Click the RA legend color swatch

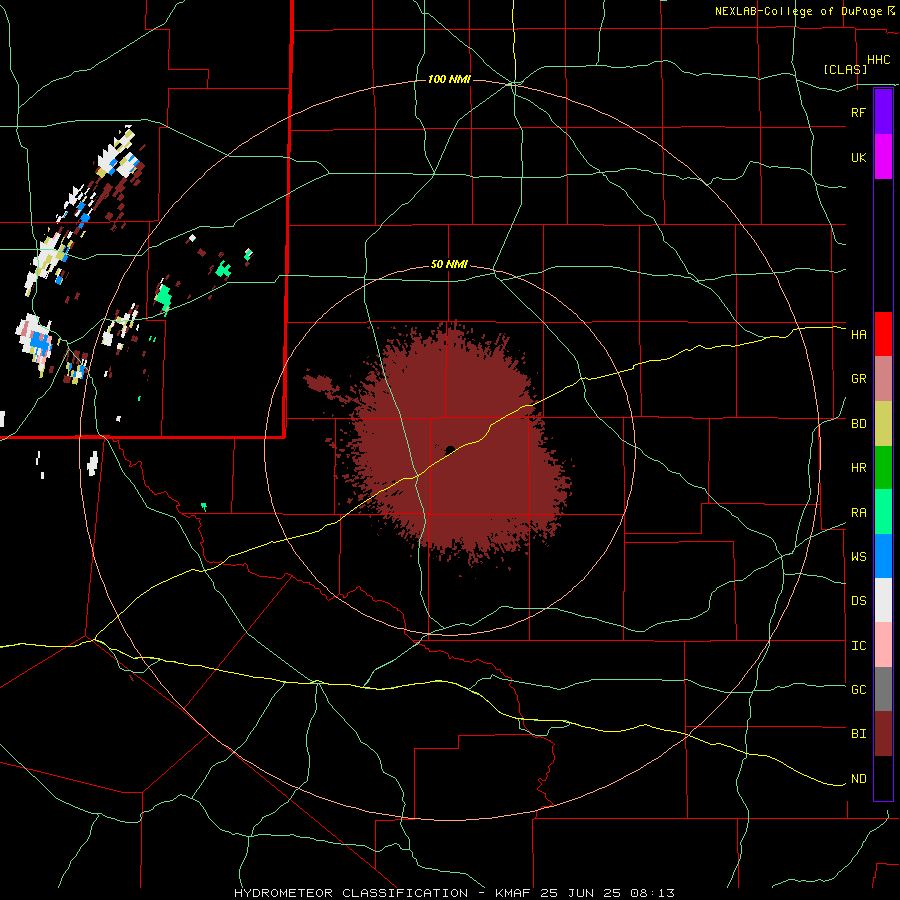[883, 512]
